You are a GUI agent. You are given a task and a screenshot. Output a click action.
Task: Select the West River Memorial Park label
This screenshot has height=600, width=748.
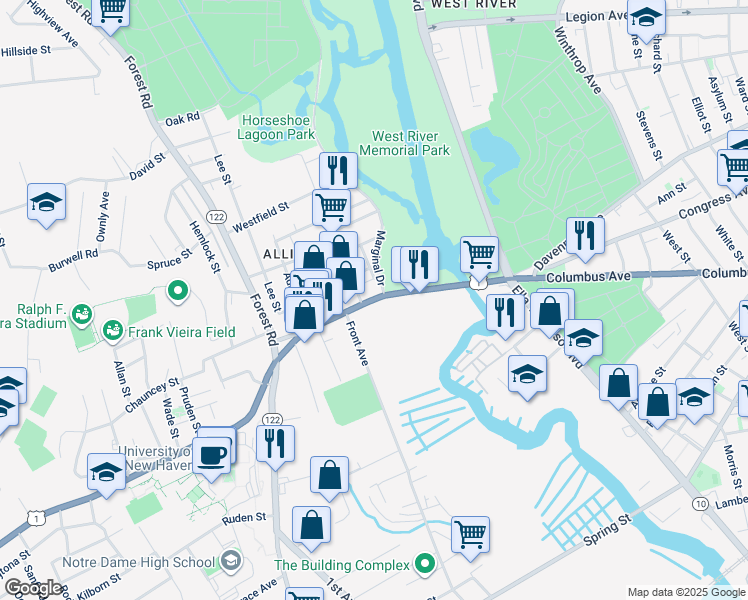[x=405, y=144]
